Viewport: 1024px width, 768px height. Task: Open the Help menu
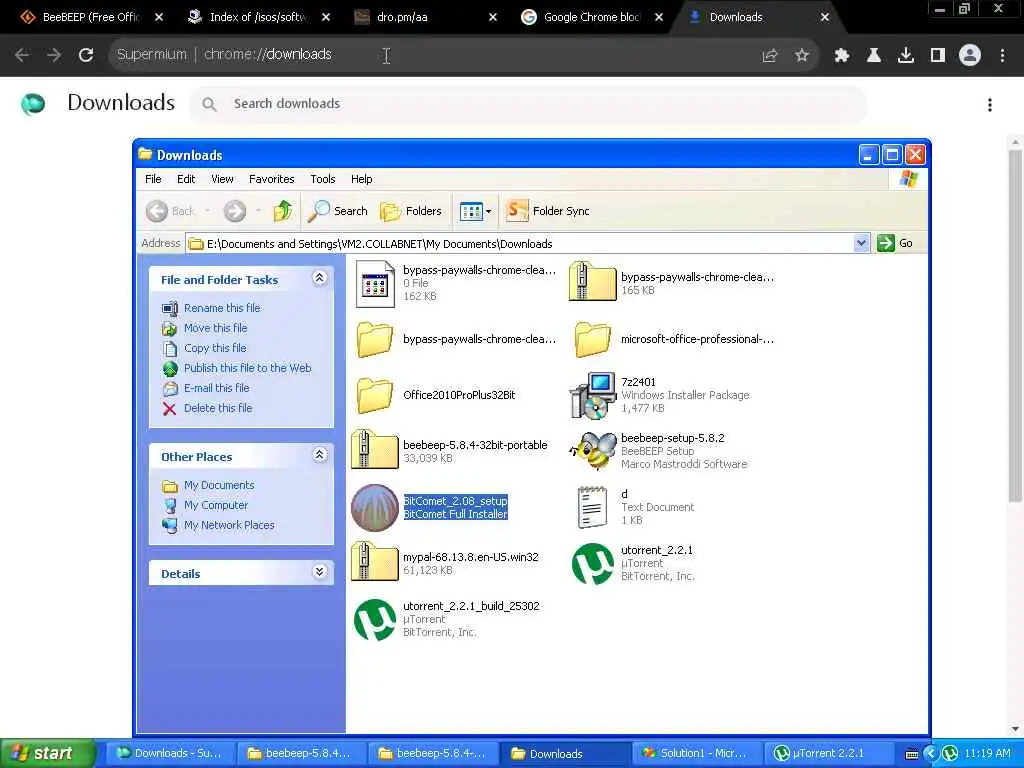click(x=361, y=179)
